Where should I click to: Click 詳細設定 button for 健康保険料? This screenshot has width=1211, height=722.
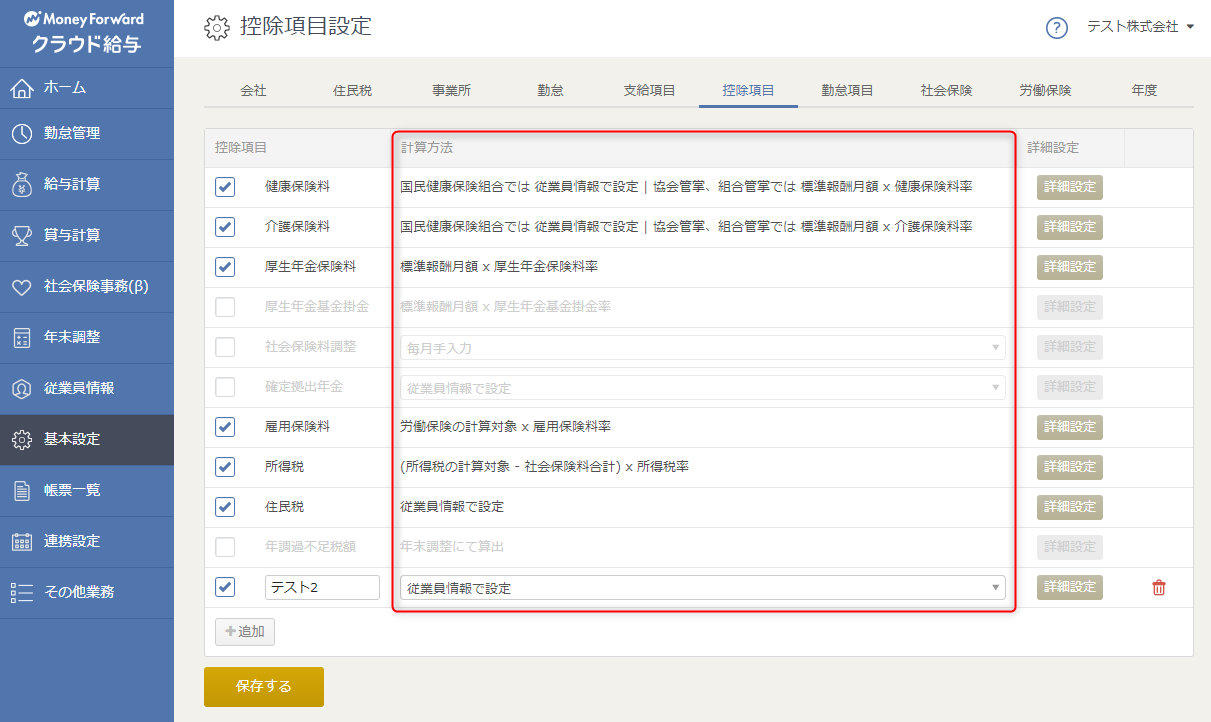(1069, 187)
